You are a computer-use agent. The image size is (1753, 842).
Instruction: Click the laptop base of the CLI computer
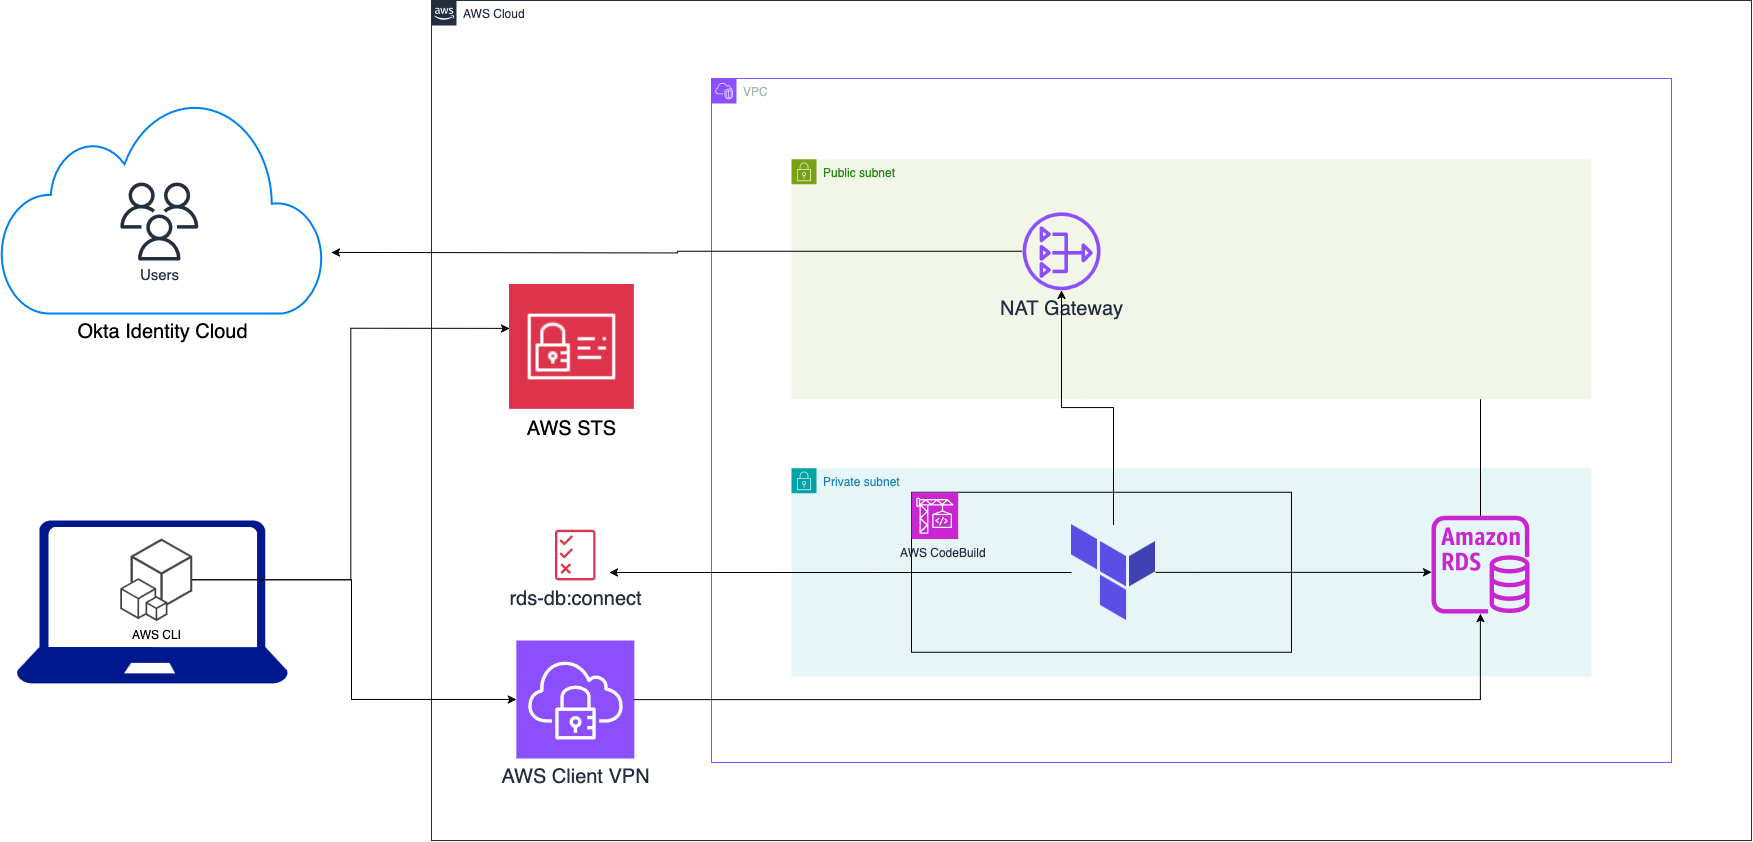pyautogui.click(x=152, y=666)
